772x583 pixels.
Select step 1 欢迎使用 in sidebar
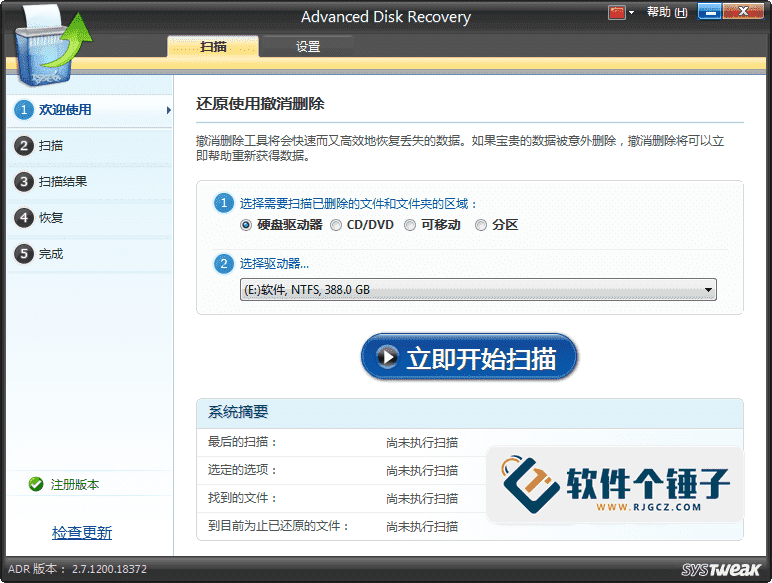point(90,110)
